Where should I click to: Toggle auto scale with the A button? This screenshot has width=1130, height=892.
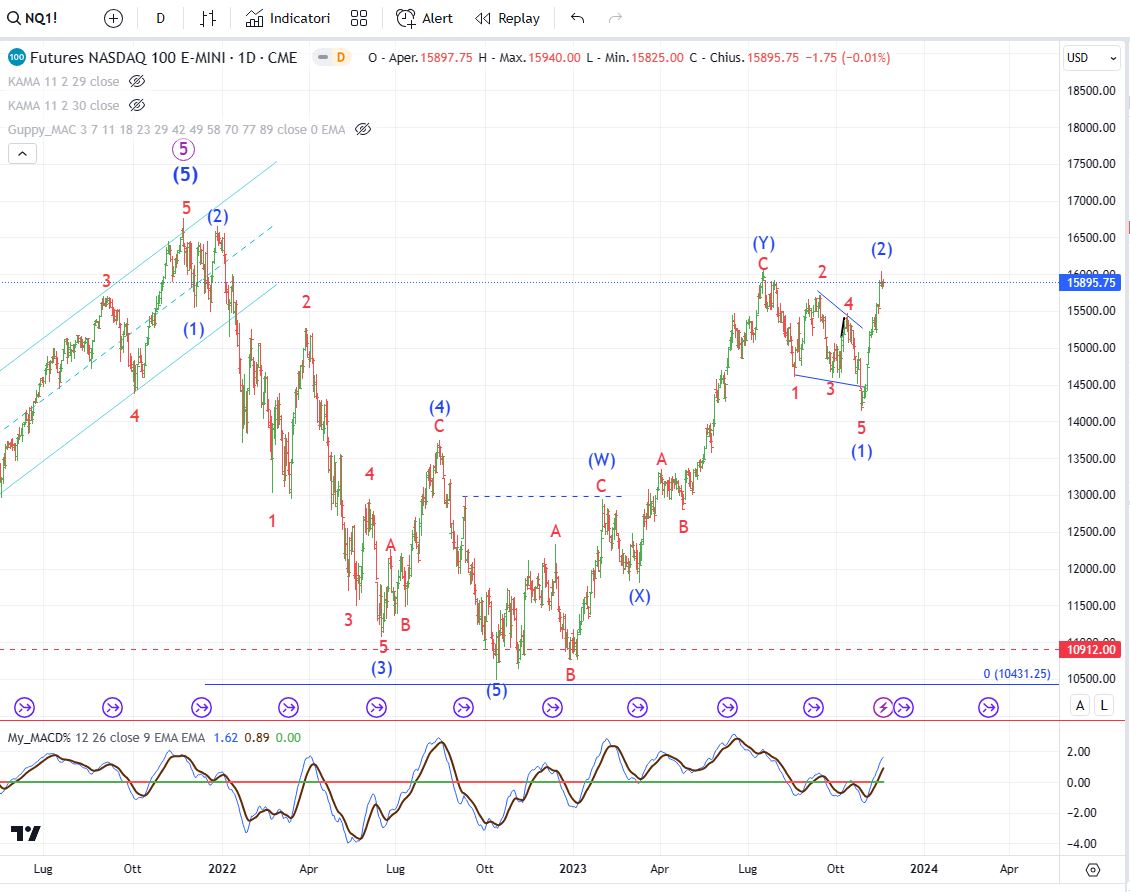point(1080,705)
